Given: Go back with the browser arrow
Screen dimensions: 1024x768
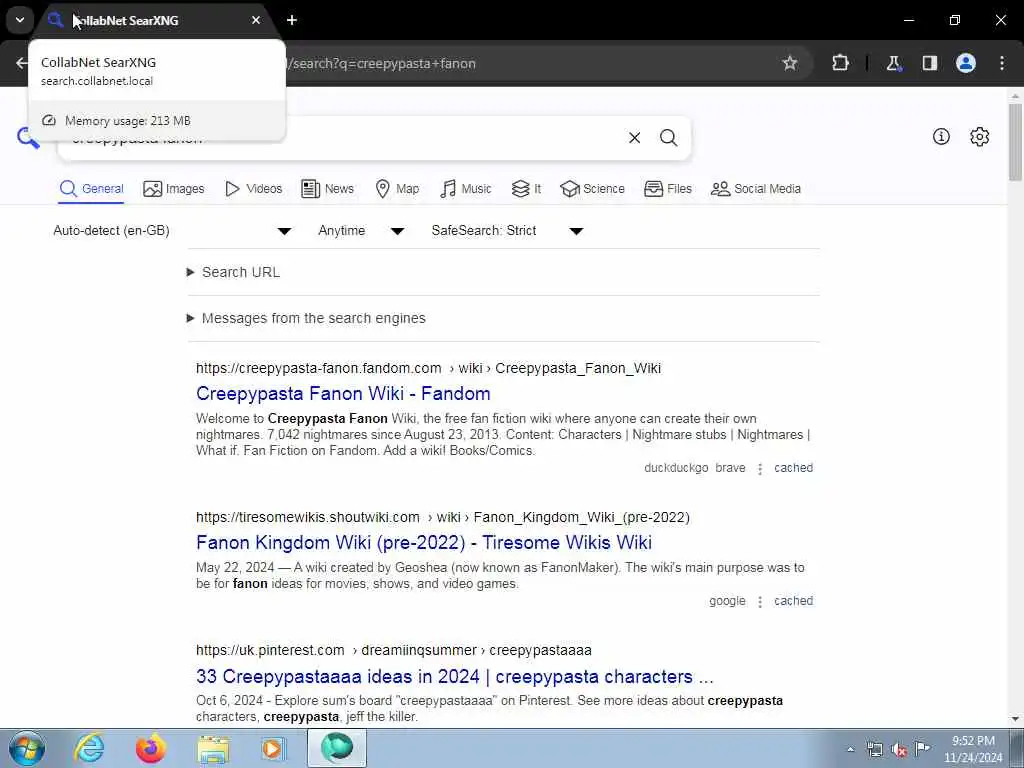Looking at the screenshot, I should (x=22, y=63).
